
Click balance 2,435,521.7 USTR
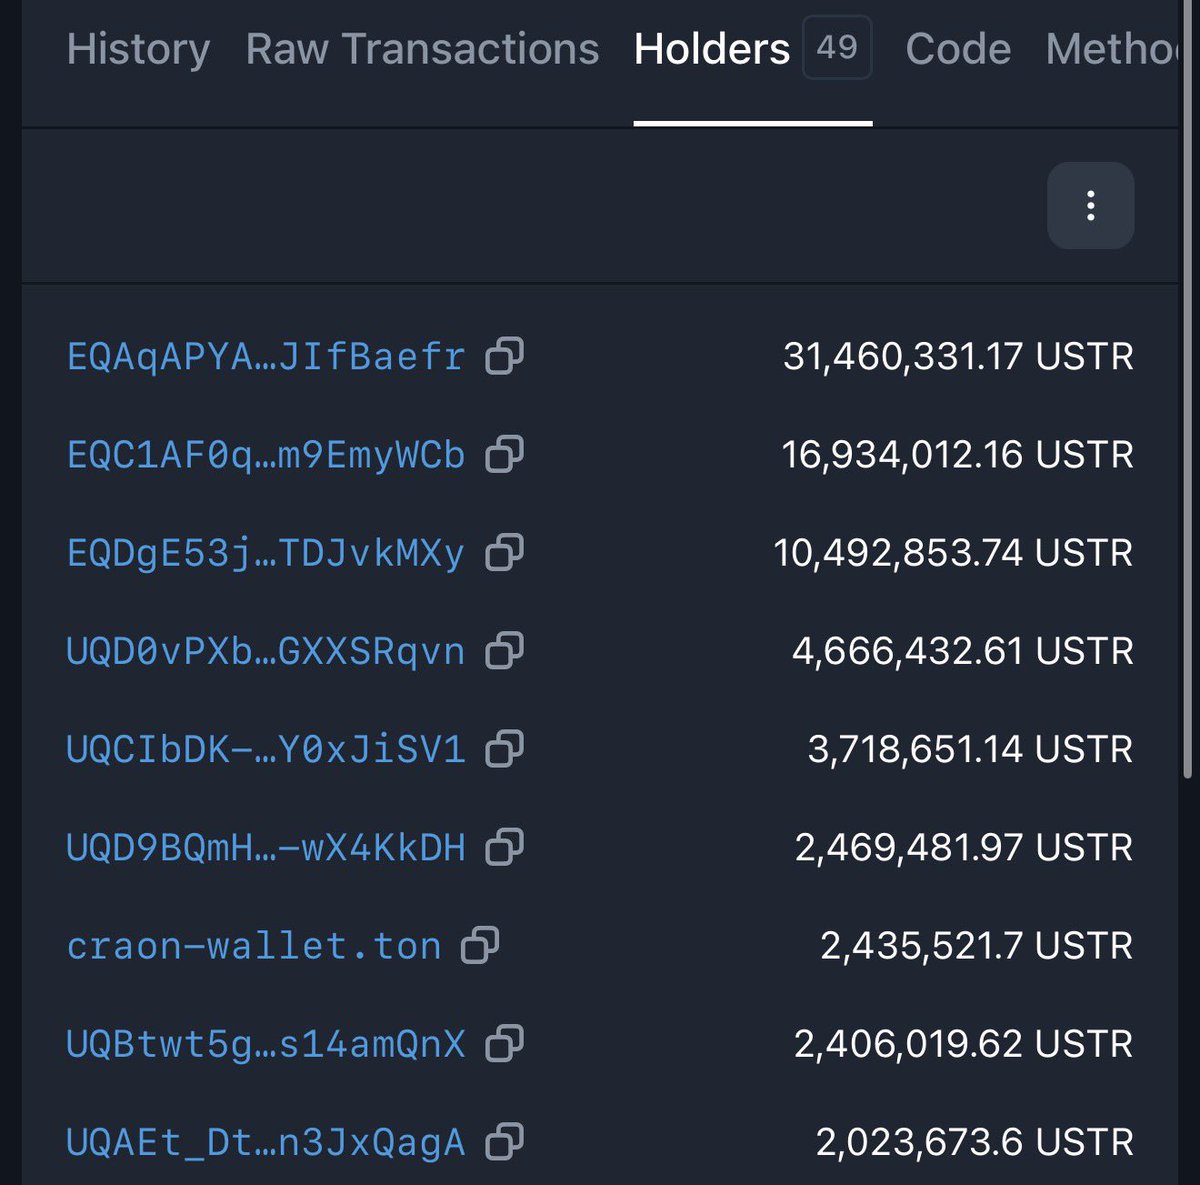(x=977, y=945)
